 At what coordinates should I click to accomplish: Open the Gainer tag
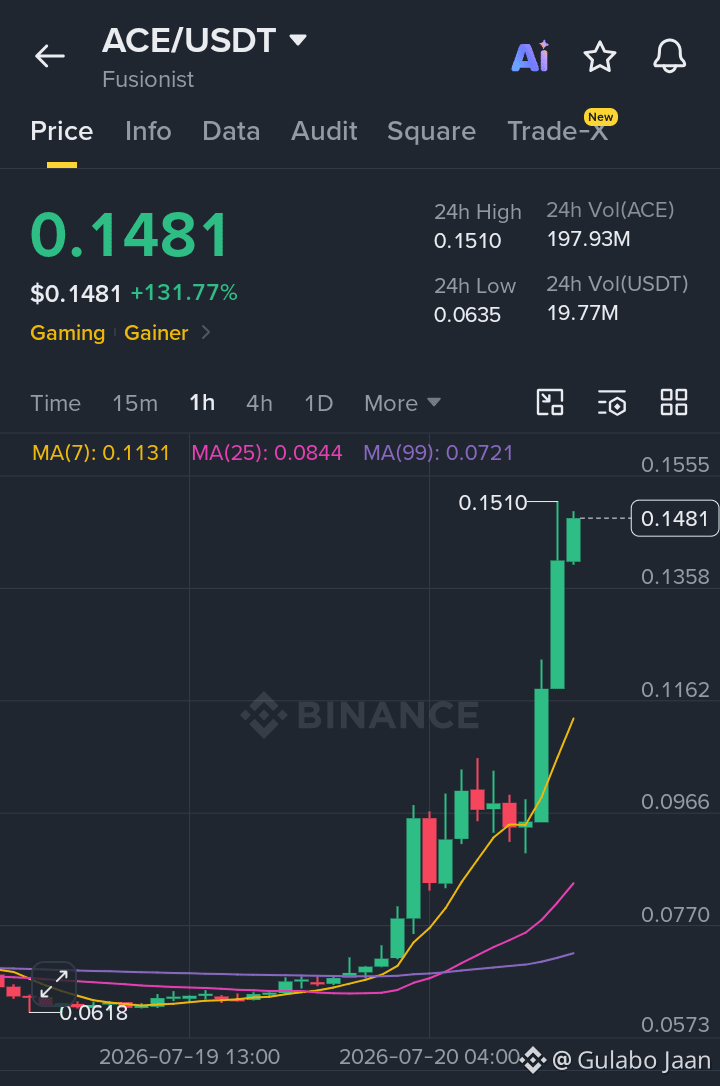pos(156,333)
